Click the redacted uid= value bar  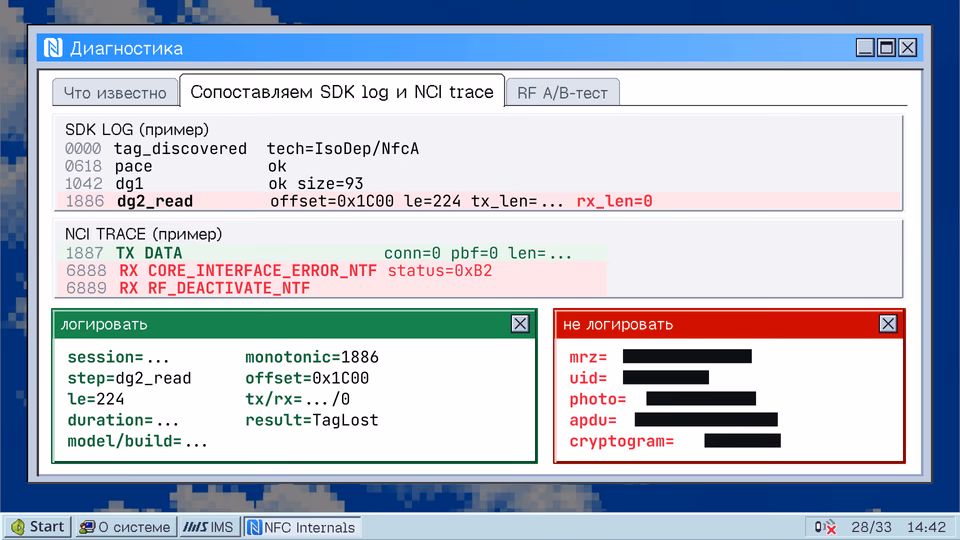666,377
